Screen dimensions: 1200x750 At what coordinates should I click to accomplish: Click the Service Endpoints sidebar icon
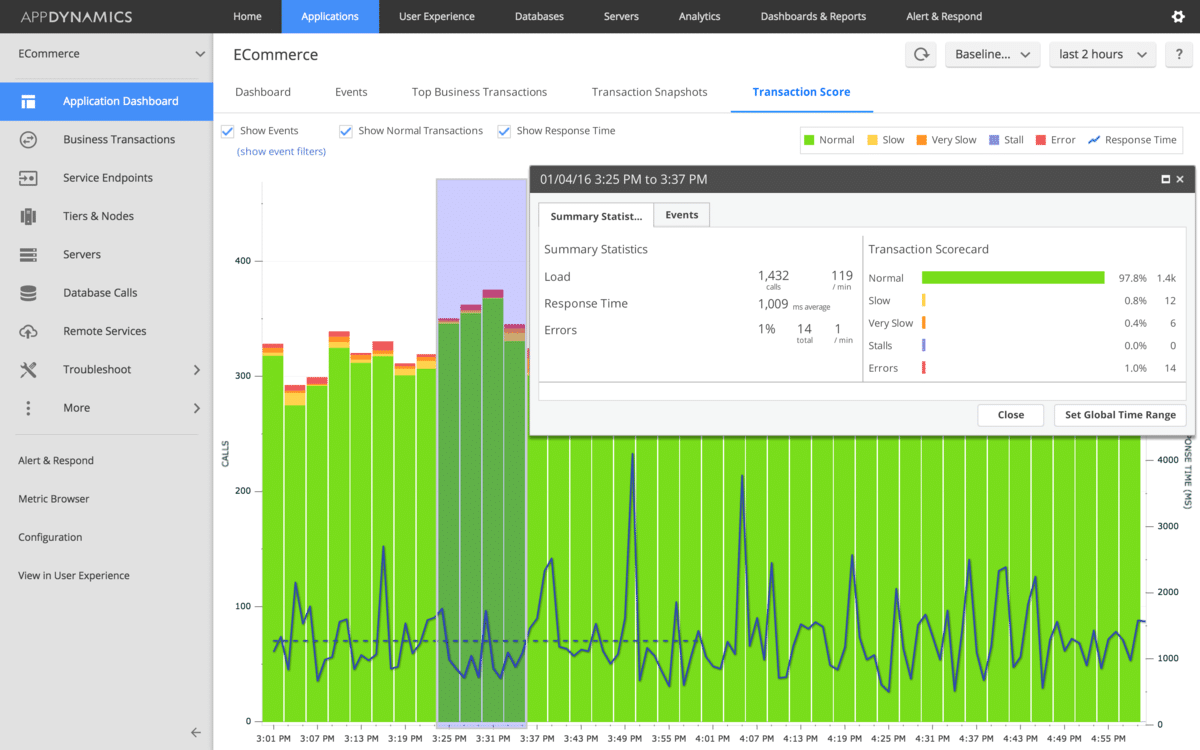point(28,178)
